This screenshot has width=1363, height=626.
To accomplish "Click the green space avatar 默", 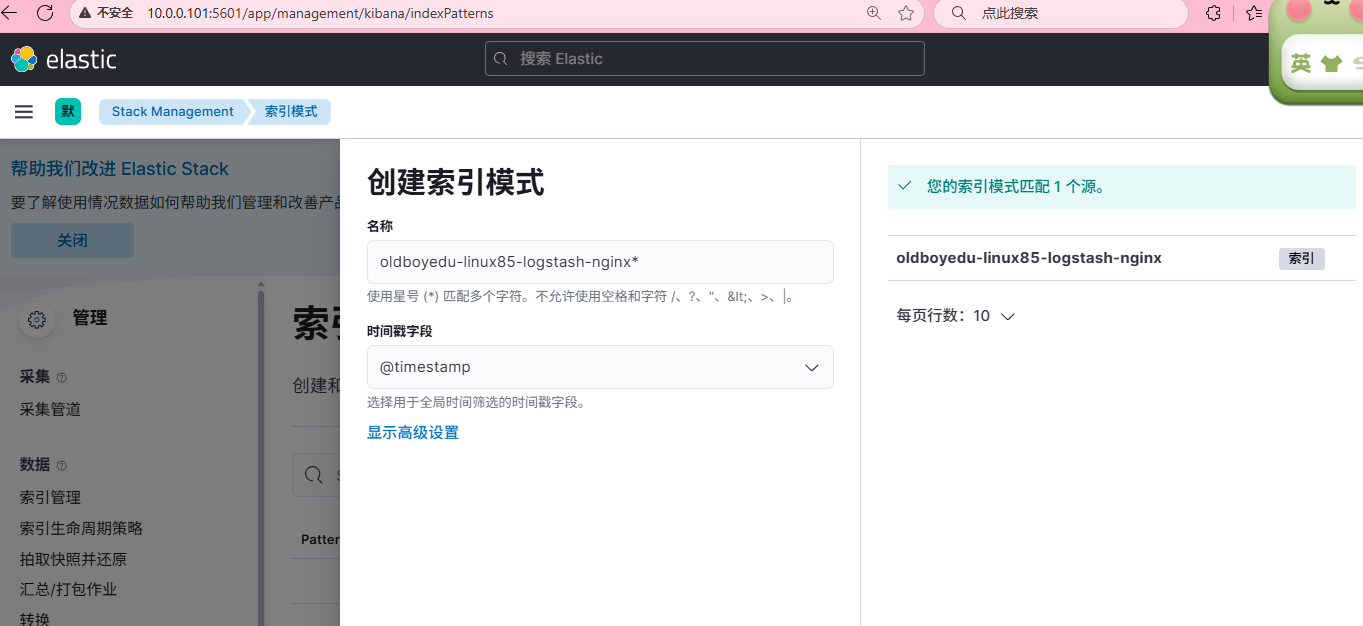I will [68, 112].
